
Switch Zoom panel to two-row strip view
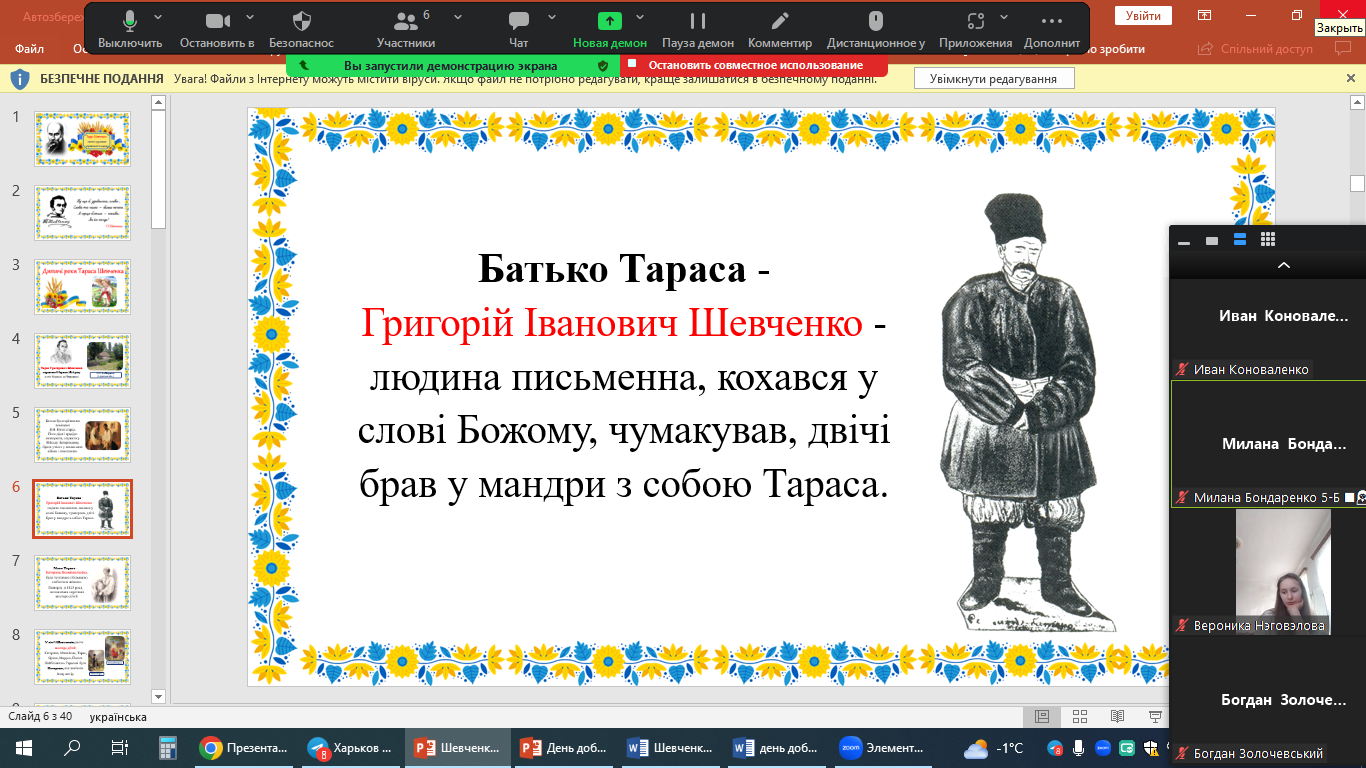coord(1240,240)
